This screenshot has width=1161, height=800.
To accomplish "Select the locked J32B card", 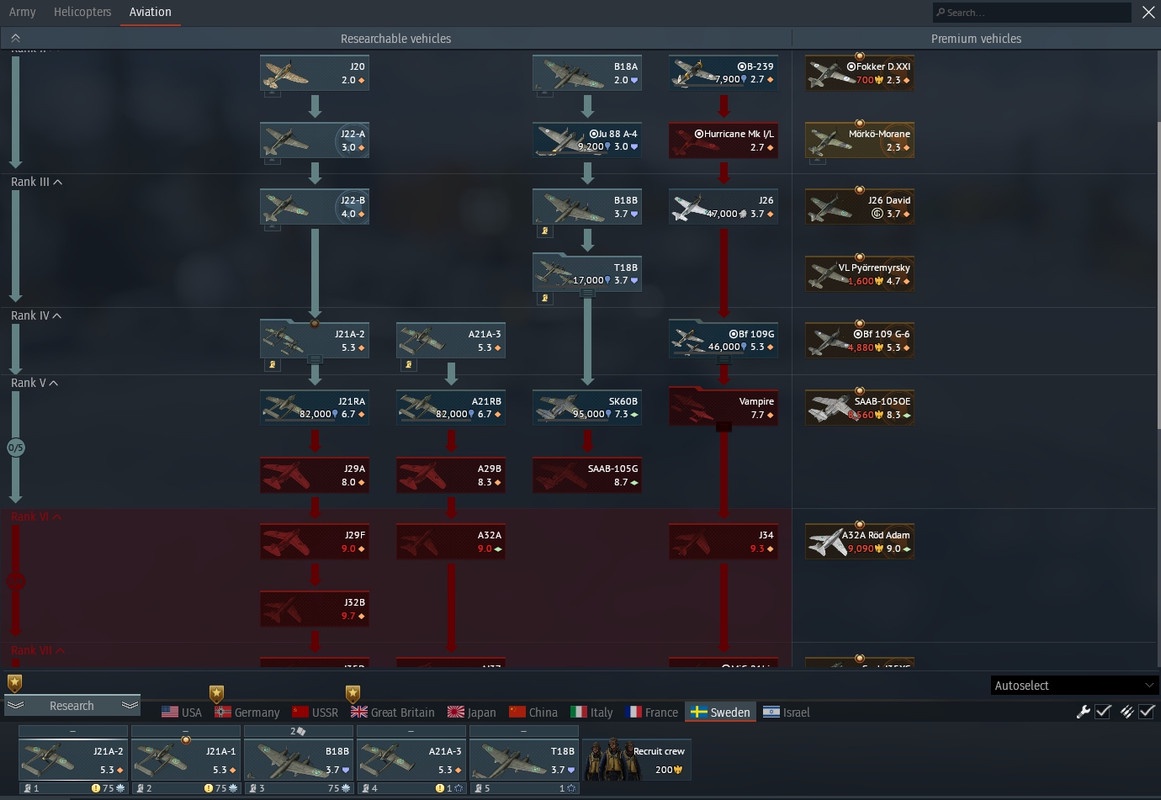I will [x=315, y=608].
